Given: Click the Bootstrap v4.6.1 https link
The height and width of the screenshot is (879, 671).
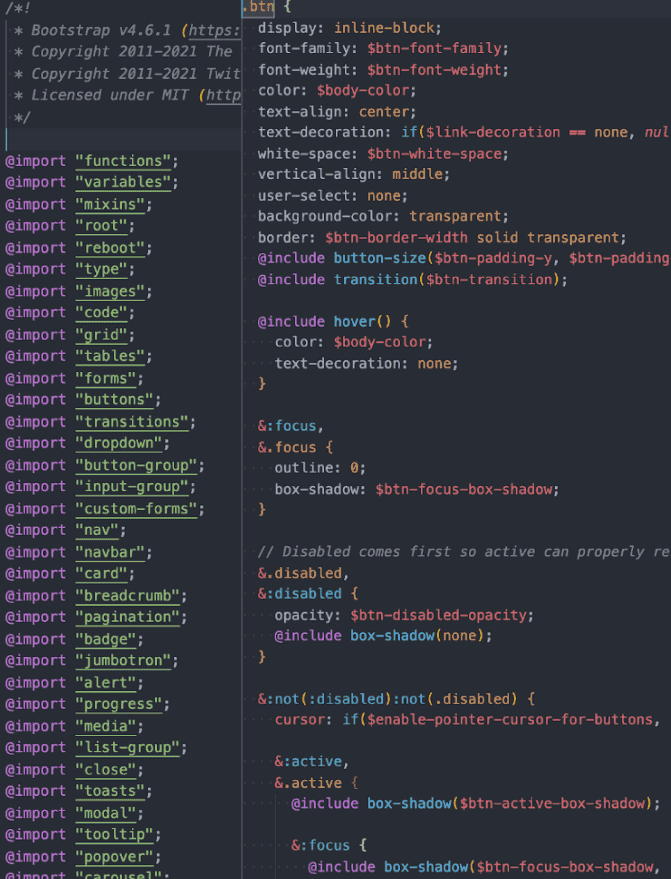Looking at the screenshot, I should 217,30.
